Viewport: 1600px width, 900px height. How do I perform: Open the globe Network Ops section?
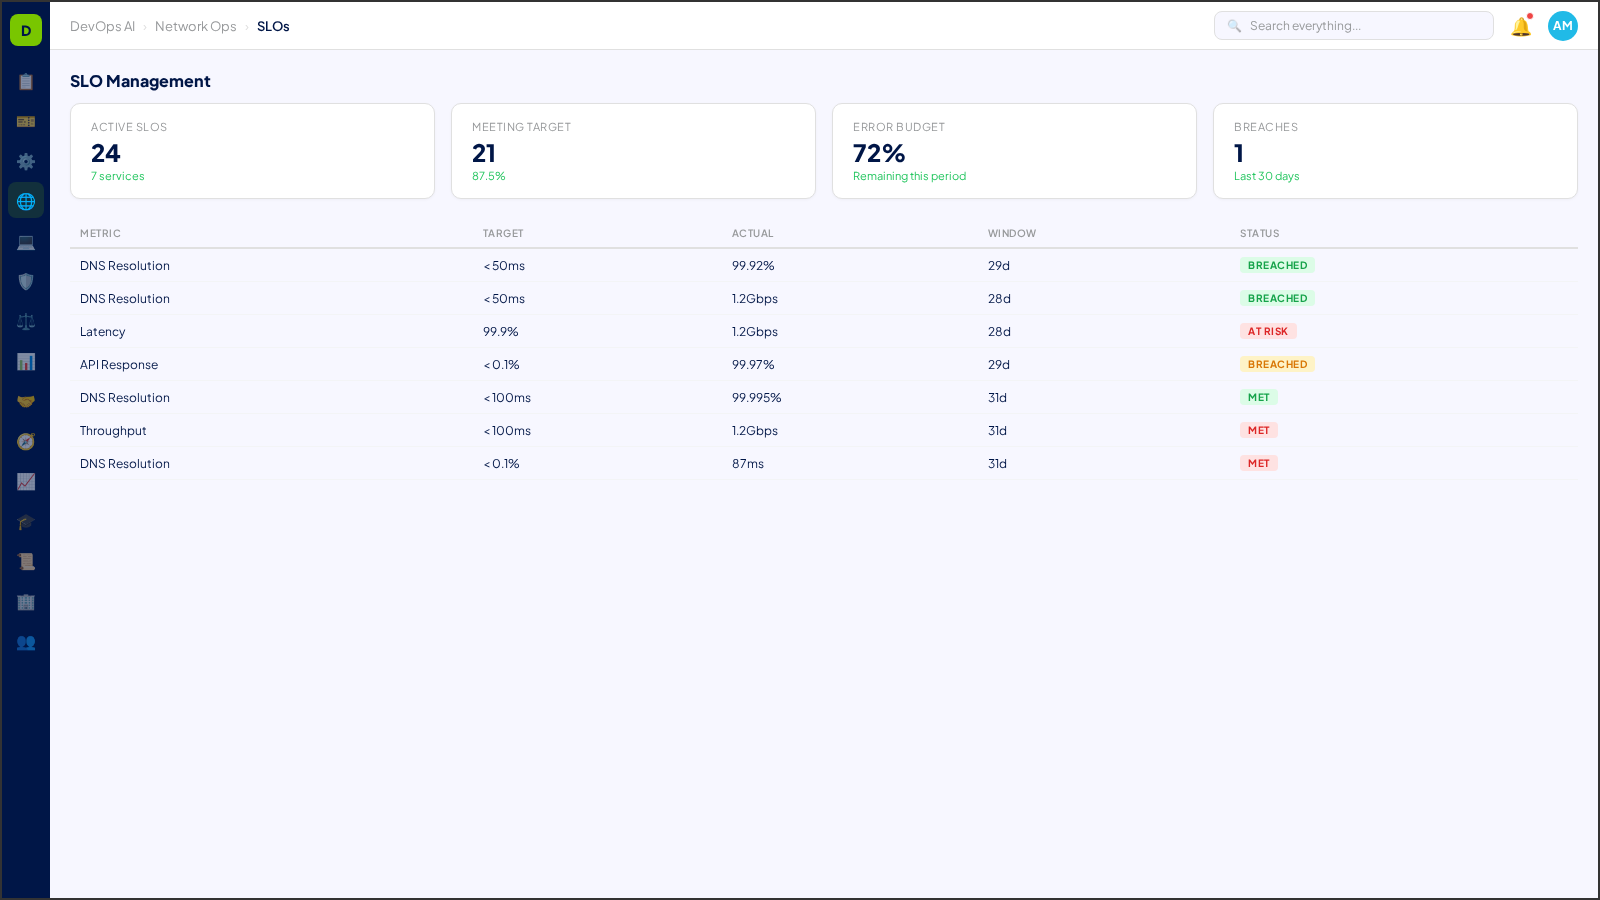pos(26,200)
